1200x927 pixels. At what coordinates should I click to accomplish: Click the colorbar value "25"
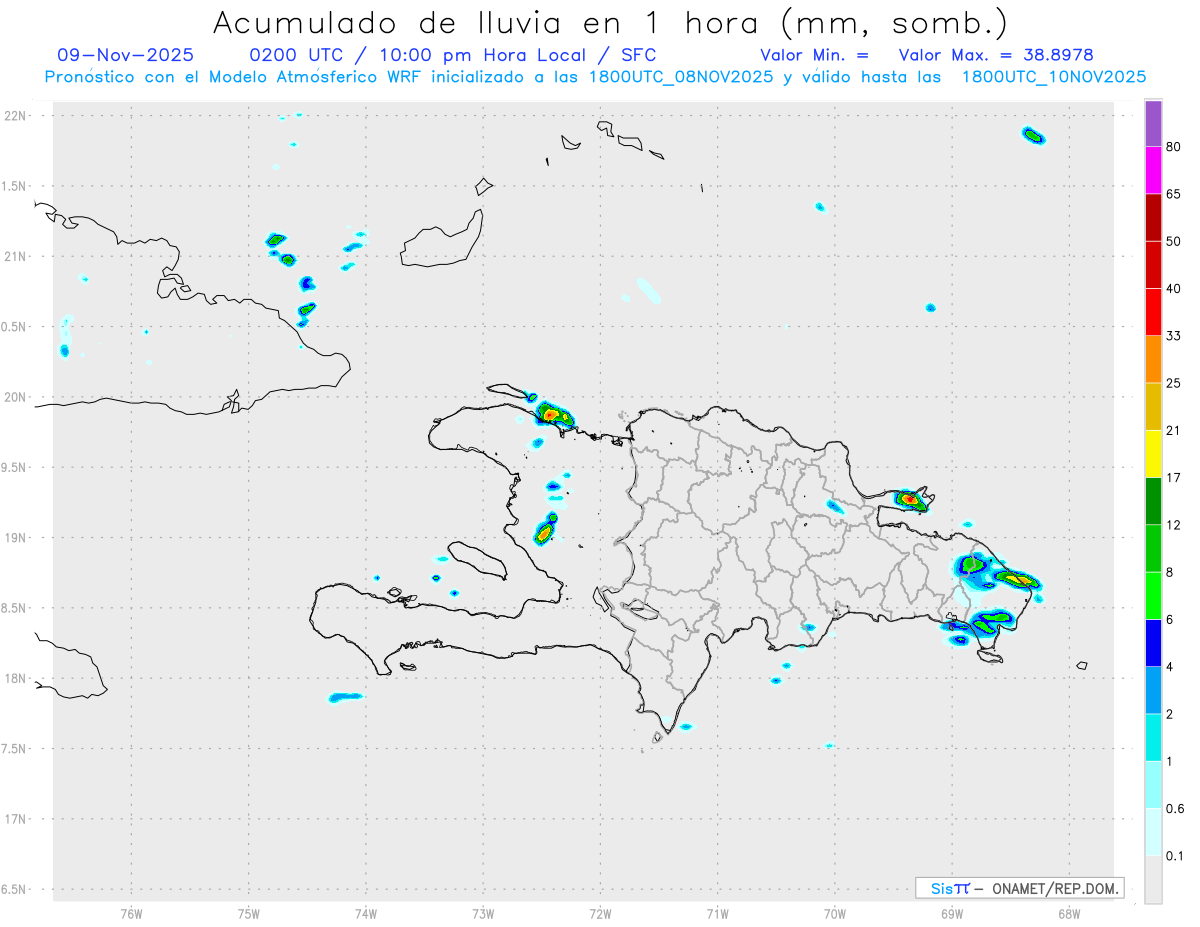pyautogui.click(x=1173, y=382)
